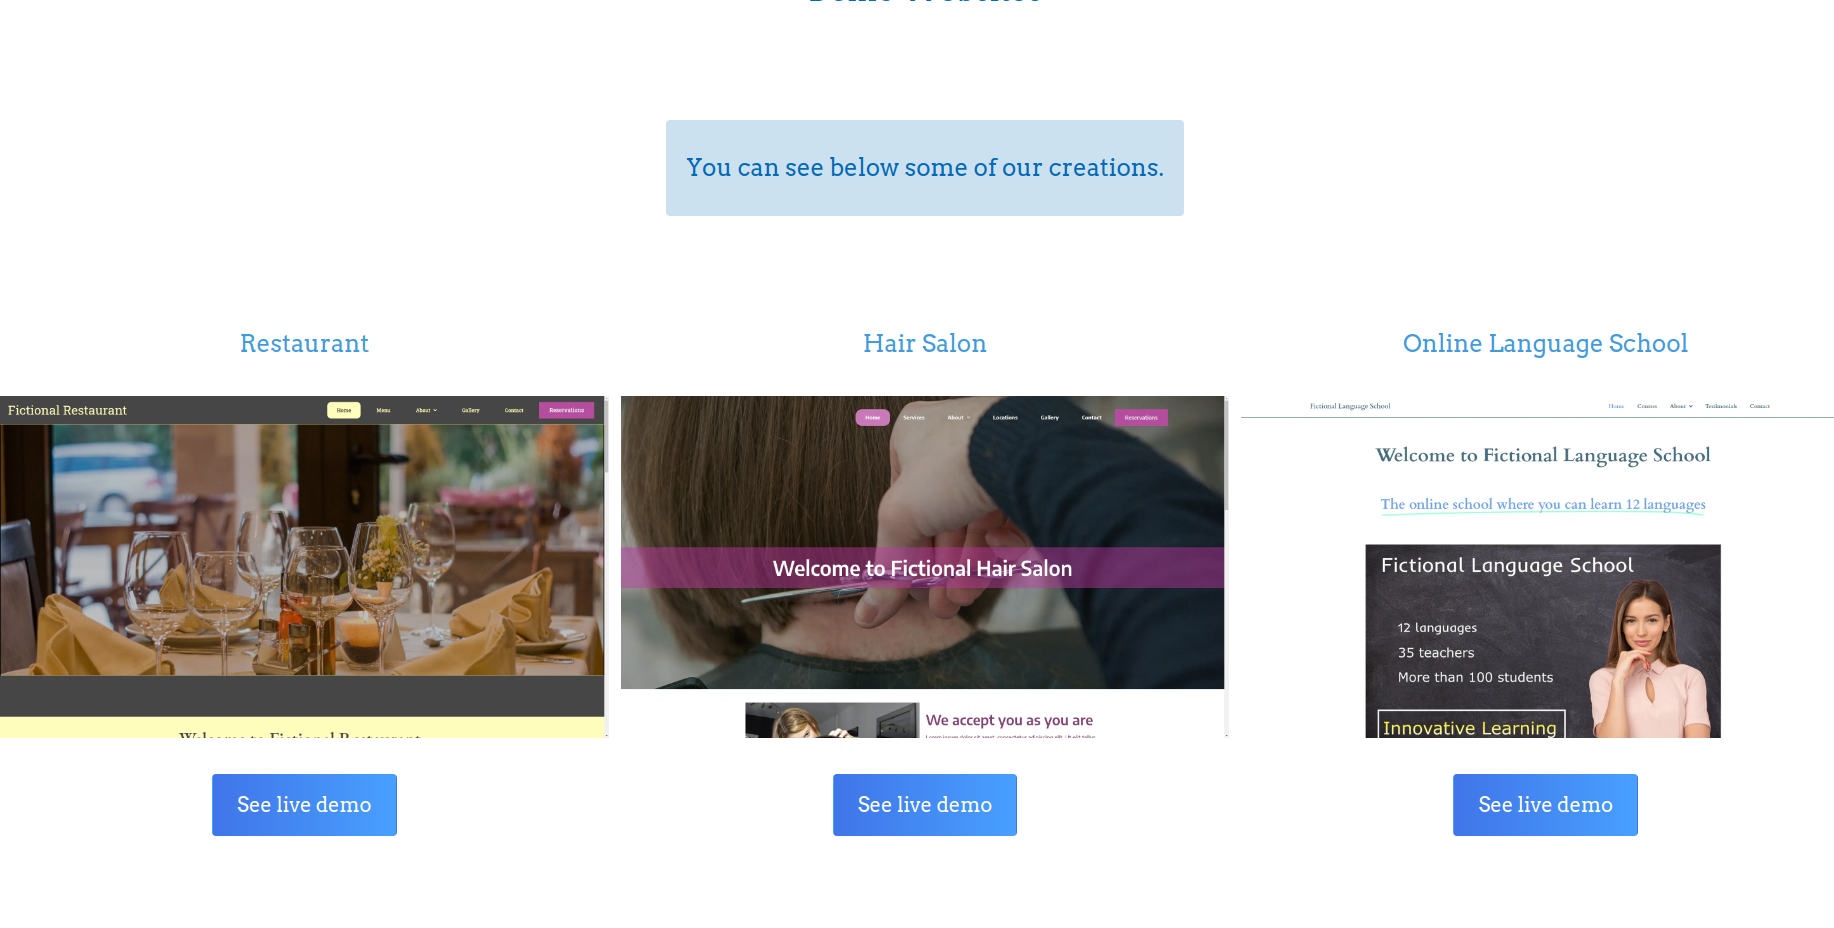
Task: Expand About dropdown in Language School preview
Action: click(1681, 406)
